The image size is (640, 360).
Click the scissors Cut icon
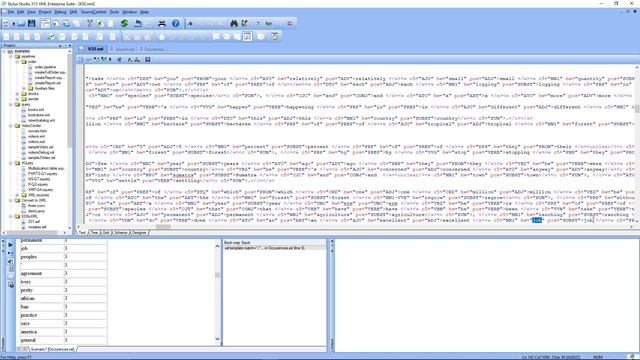pyautogui.click(x=89, y=23)
